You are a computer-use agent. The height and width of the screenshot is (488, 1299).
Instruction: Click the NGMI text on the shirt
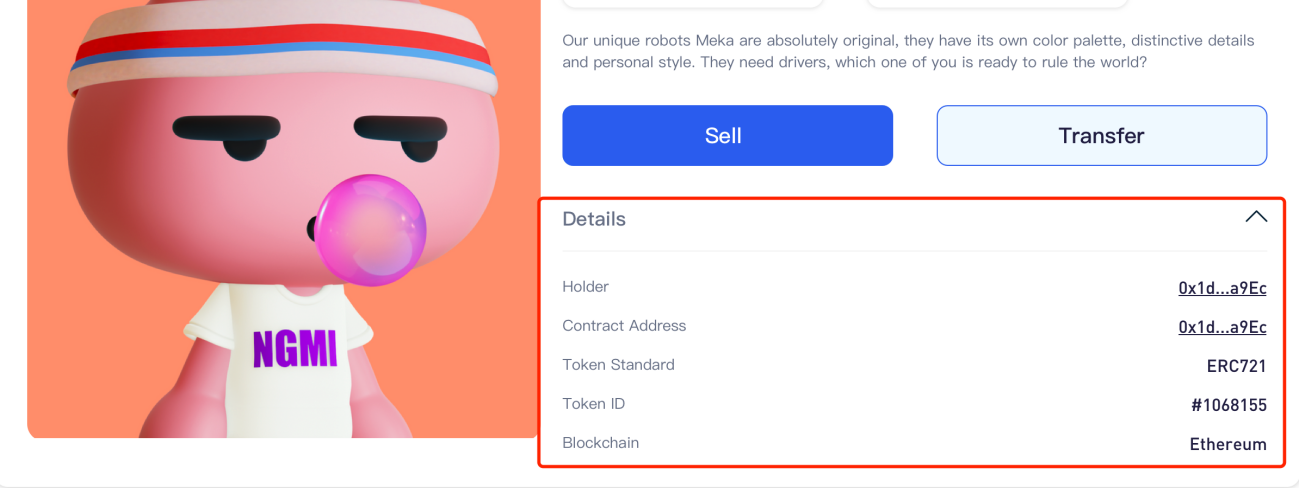tap(295, 349)
